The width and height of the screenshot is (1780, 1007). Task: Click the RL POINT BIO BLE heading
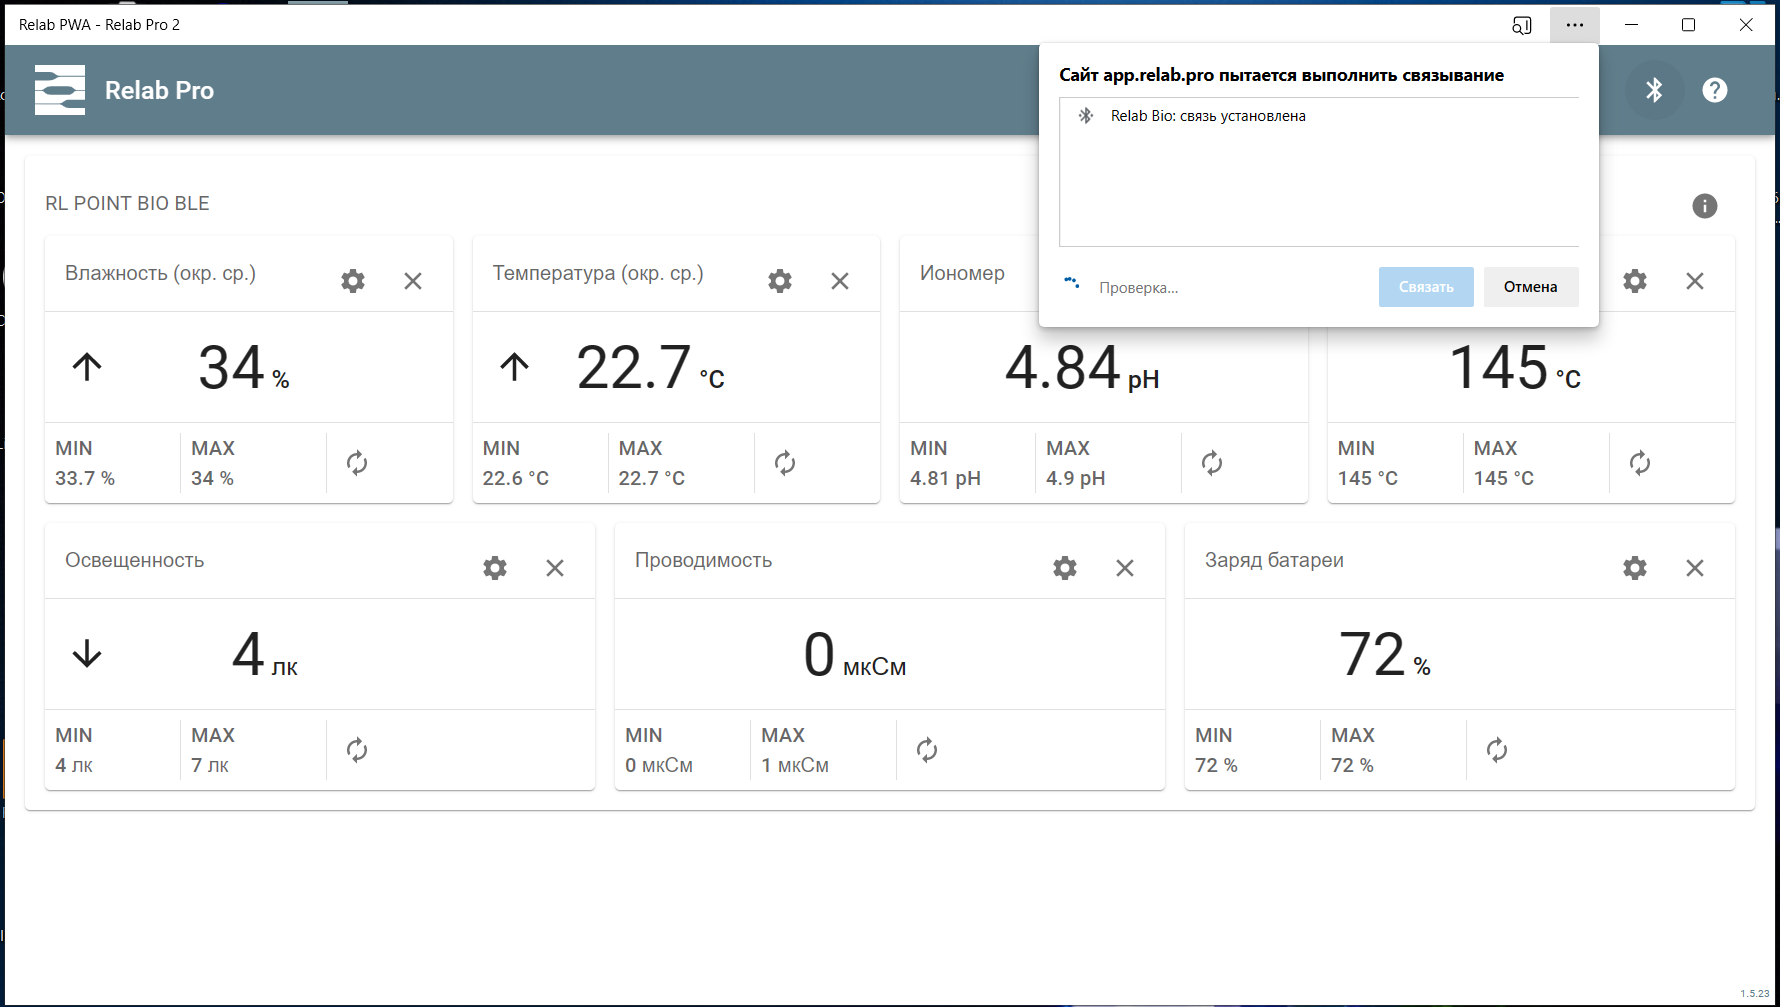(127, 203)
